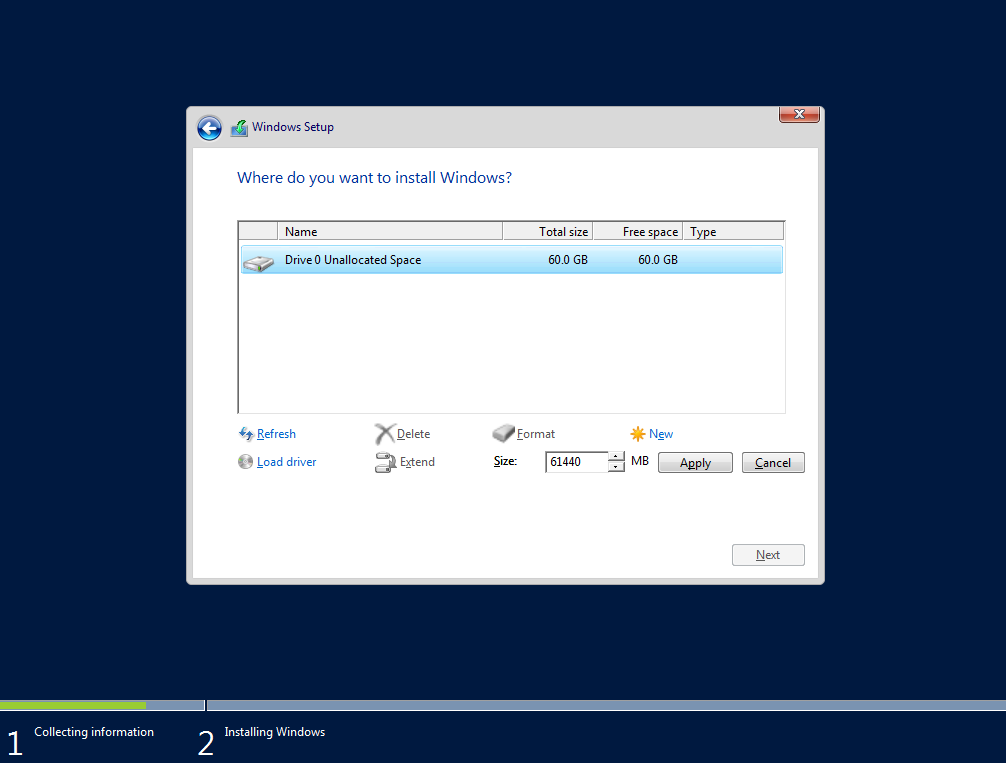
Task: Click the Load driver disc icon
Action: point(245,461)
